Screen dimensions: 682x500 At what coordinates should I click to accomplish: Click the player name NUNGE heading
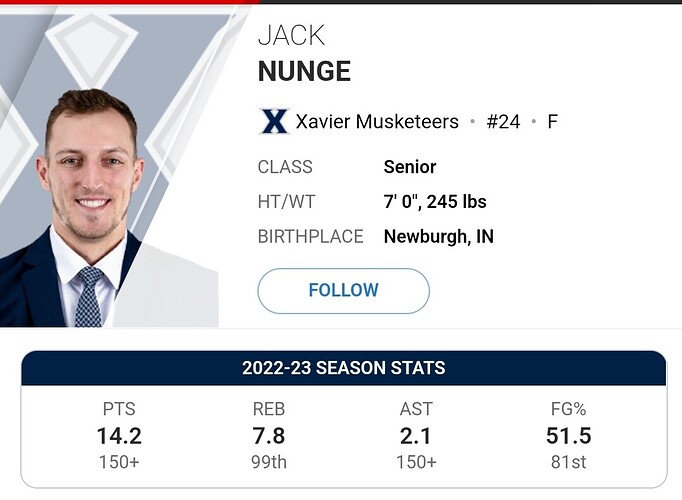click(x=304, y=71)
